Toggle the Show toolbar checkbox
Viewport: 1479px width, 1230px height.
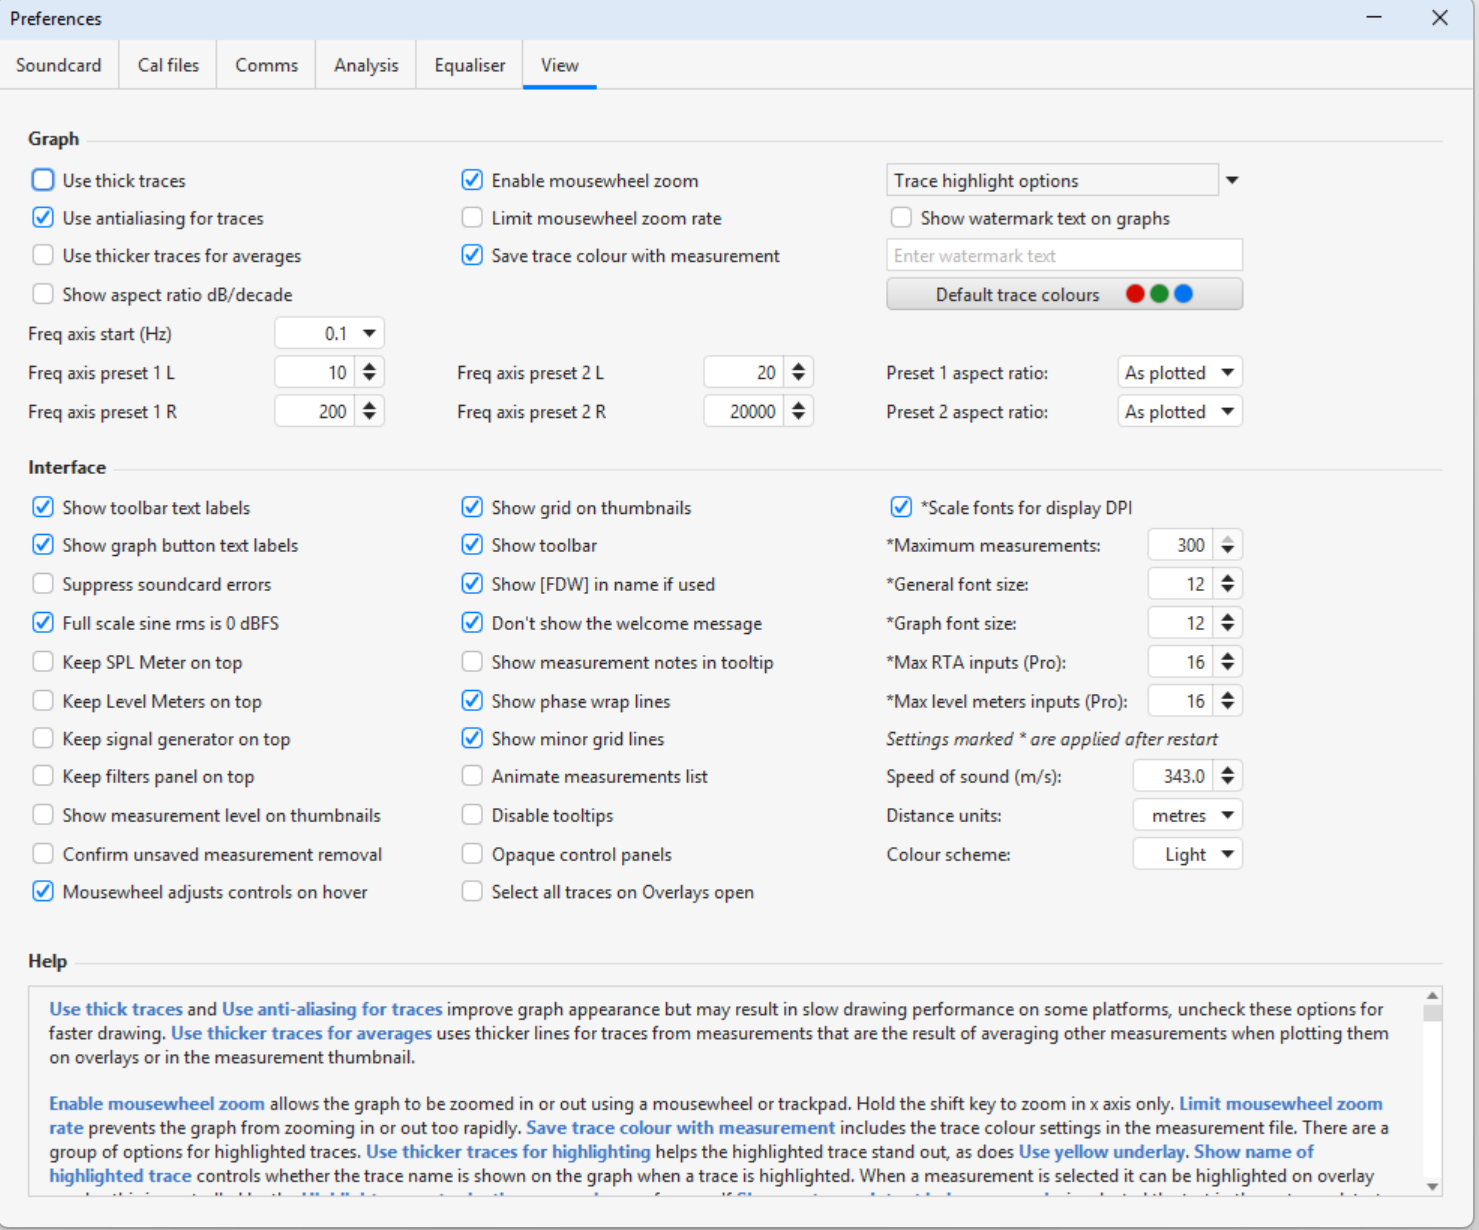pyautogui.click(x=472, y=545)
